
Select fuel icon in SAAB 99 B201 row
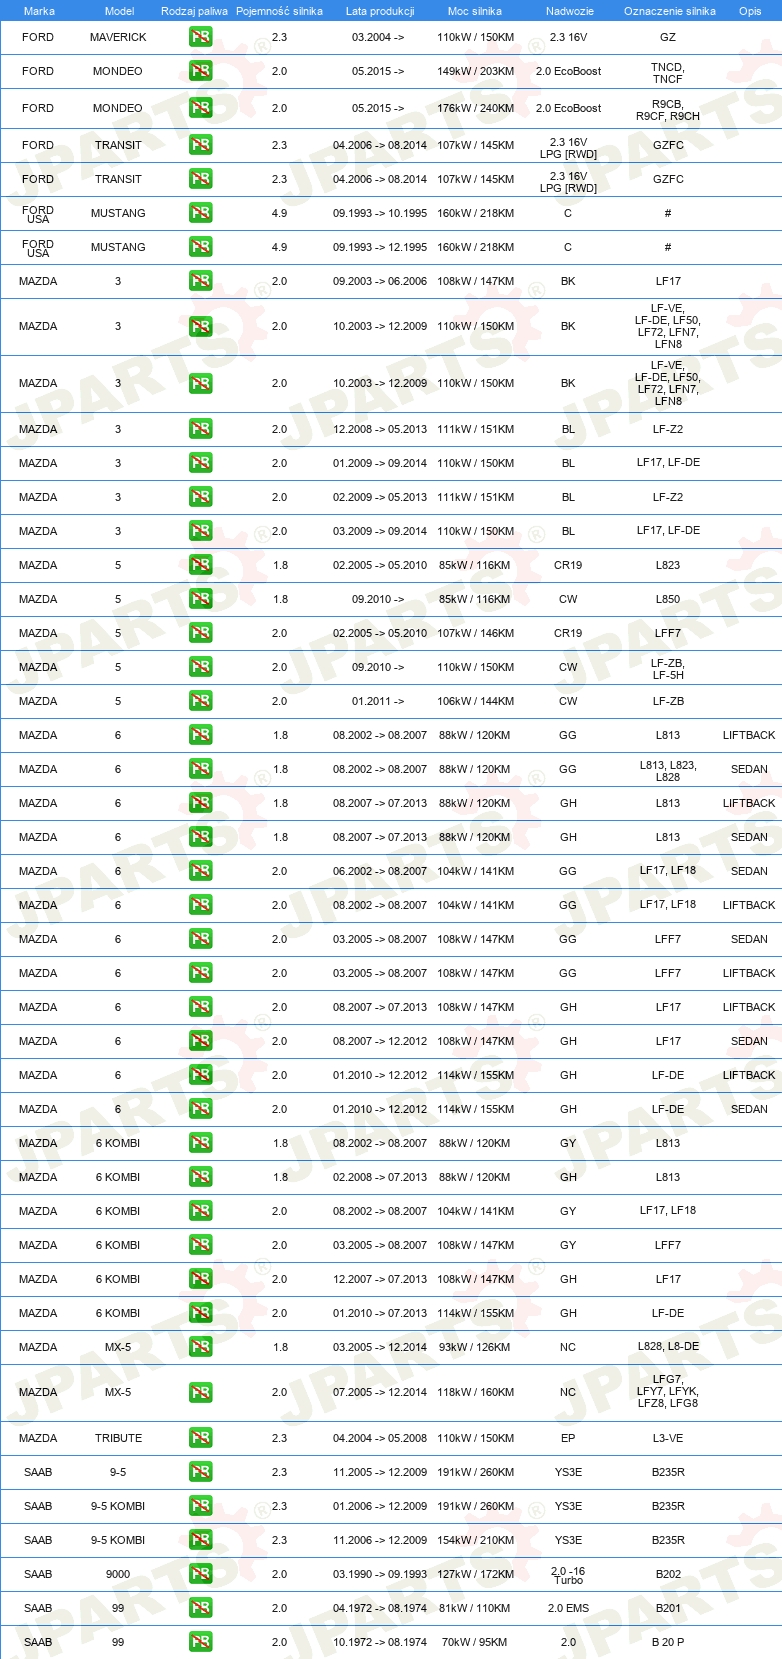pos(200,1608)
